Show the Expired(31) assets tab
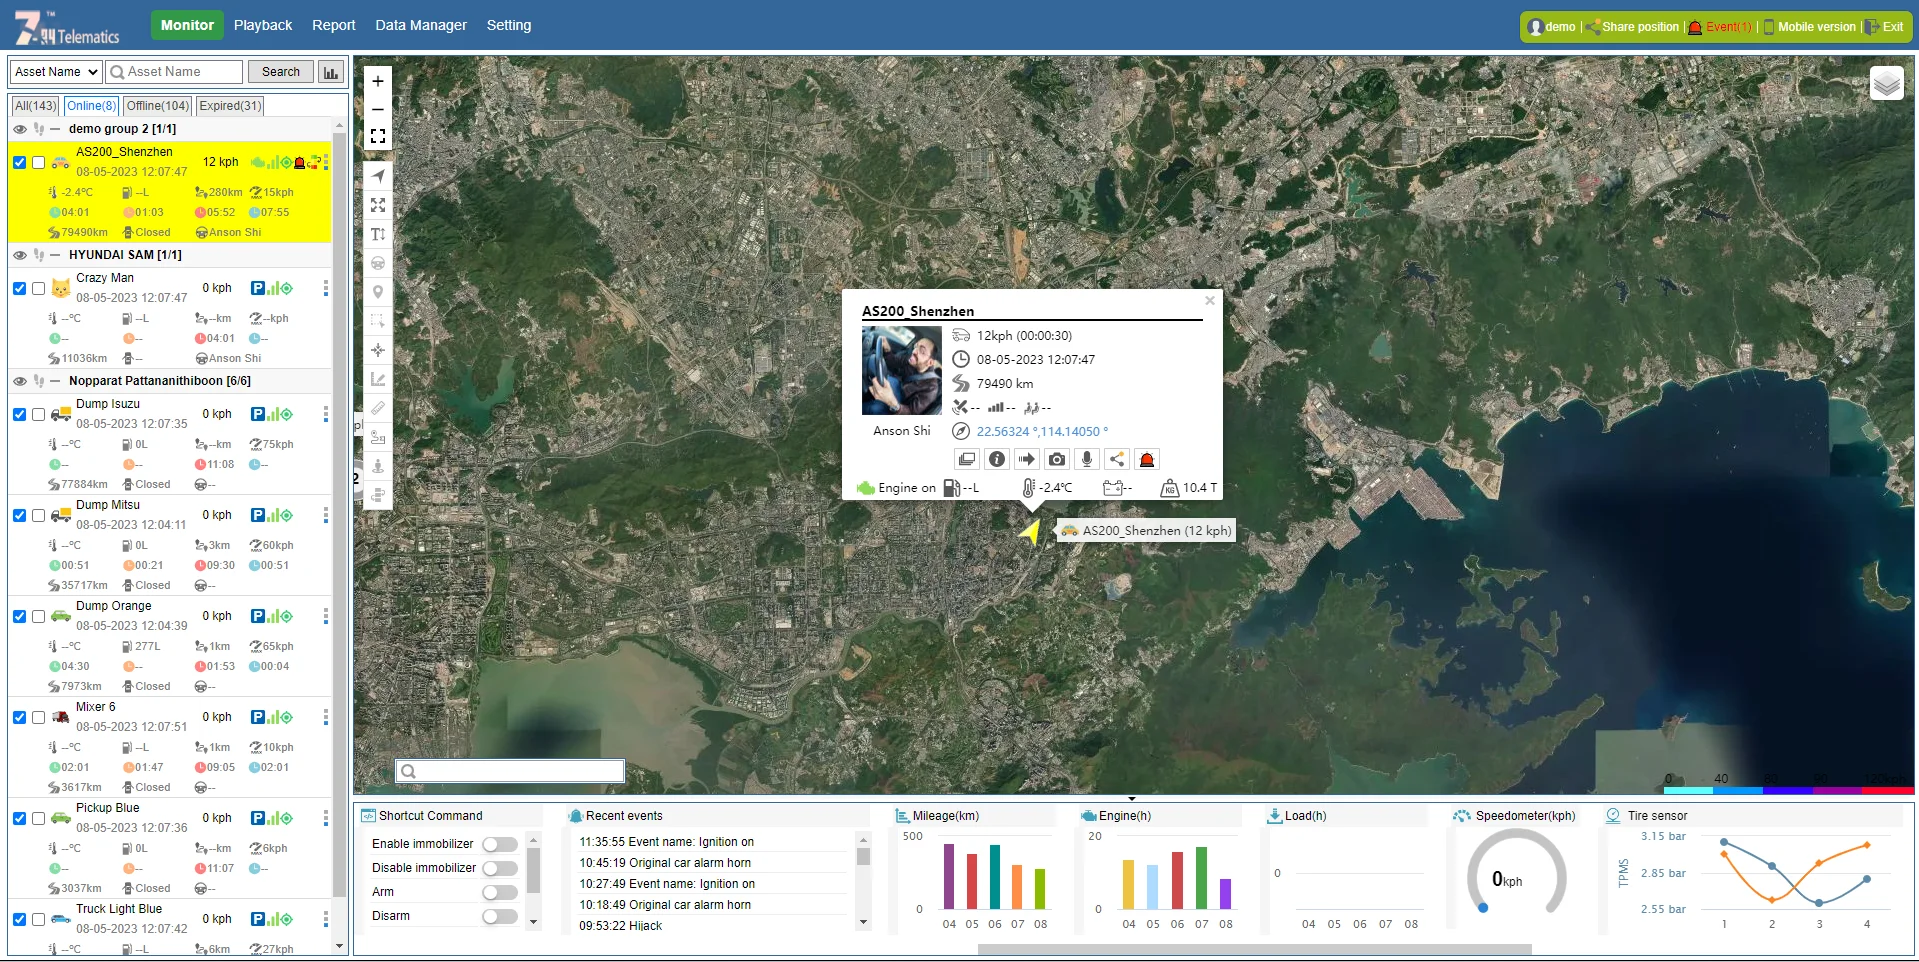Image resolution: width=1919 pixels, height=962 pixels. click(230, 106)
